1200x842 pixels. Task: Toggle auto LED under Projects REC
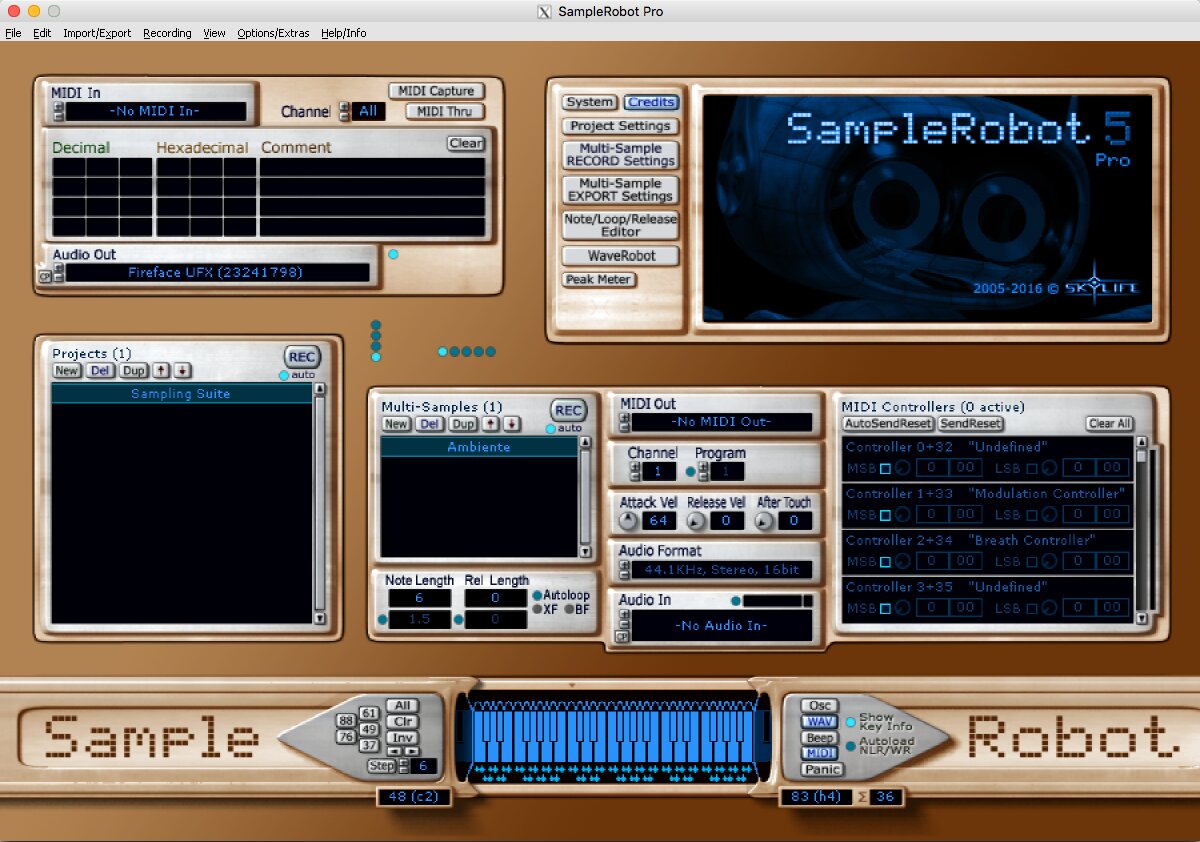(284, 375)
